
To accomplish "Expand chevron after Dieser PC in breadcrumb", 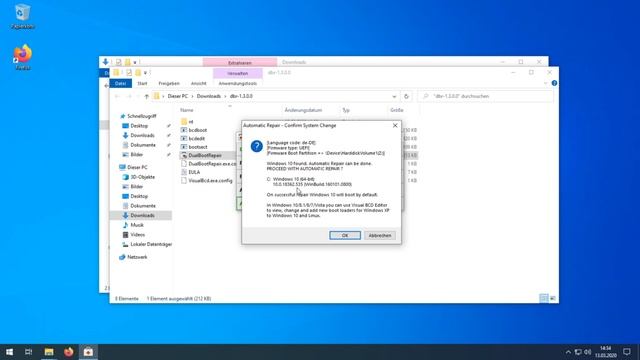I will pos(192,96).
